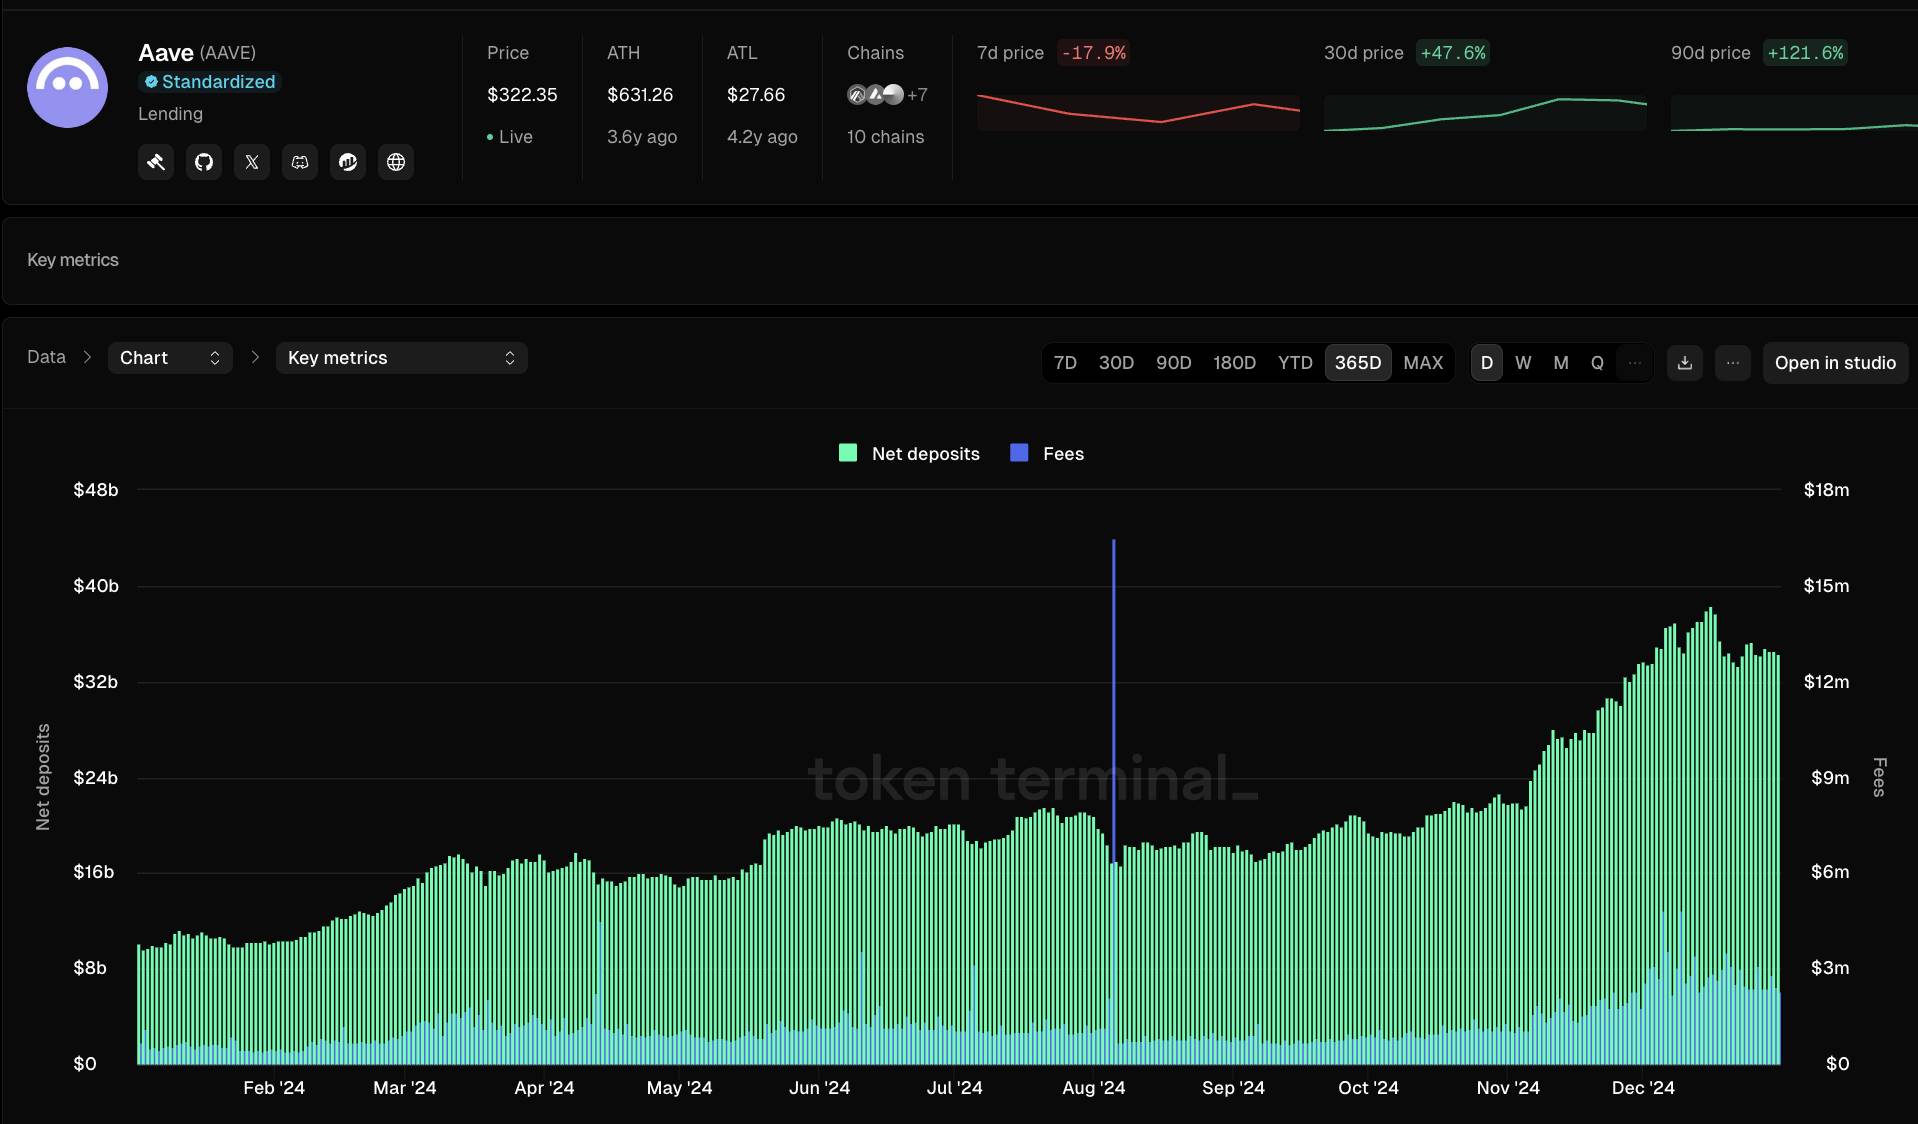Click the Lending category label

(170, 114)
